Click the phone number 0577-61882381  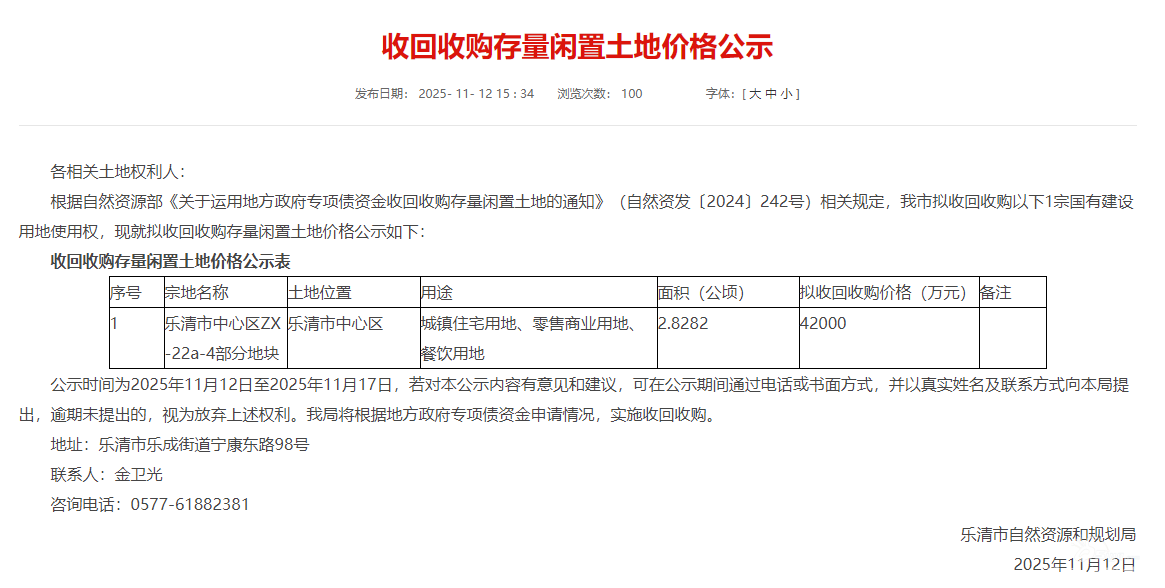(190, 504)
